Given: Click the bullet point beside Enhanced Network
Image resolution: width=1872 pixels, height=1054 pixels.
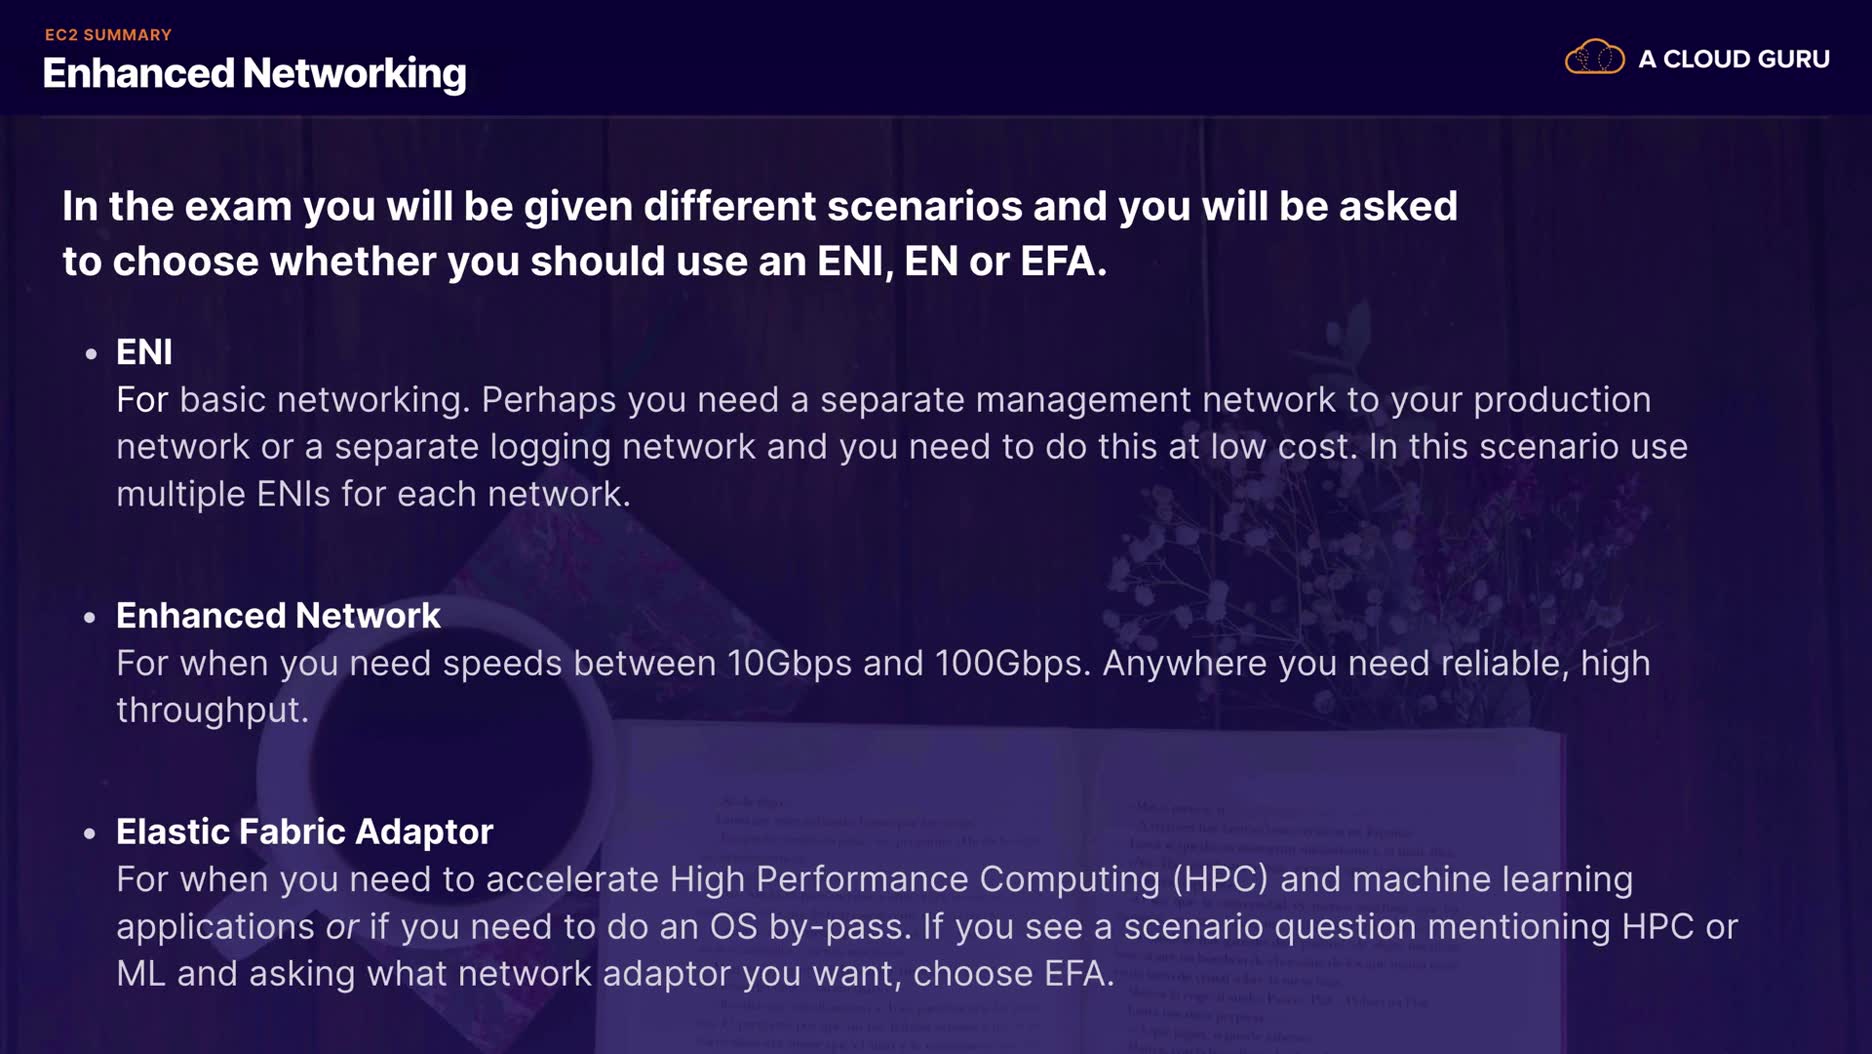Looking at the screenshot, I should click(91, 617).
